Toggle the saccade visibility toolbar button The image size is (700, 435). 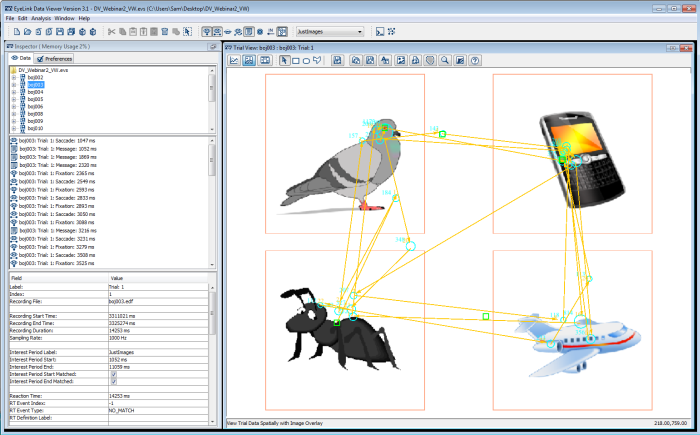click(217, 32)
